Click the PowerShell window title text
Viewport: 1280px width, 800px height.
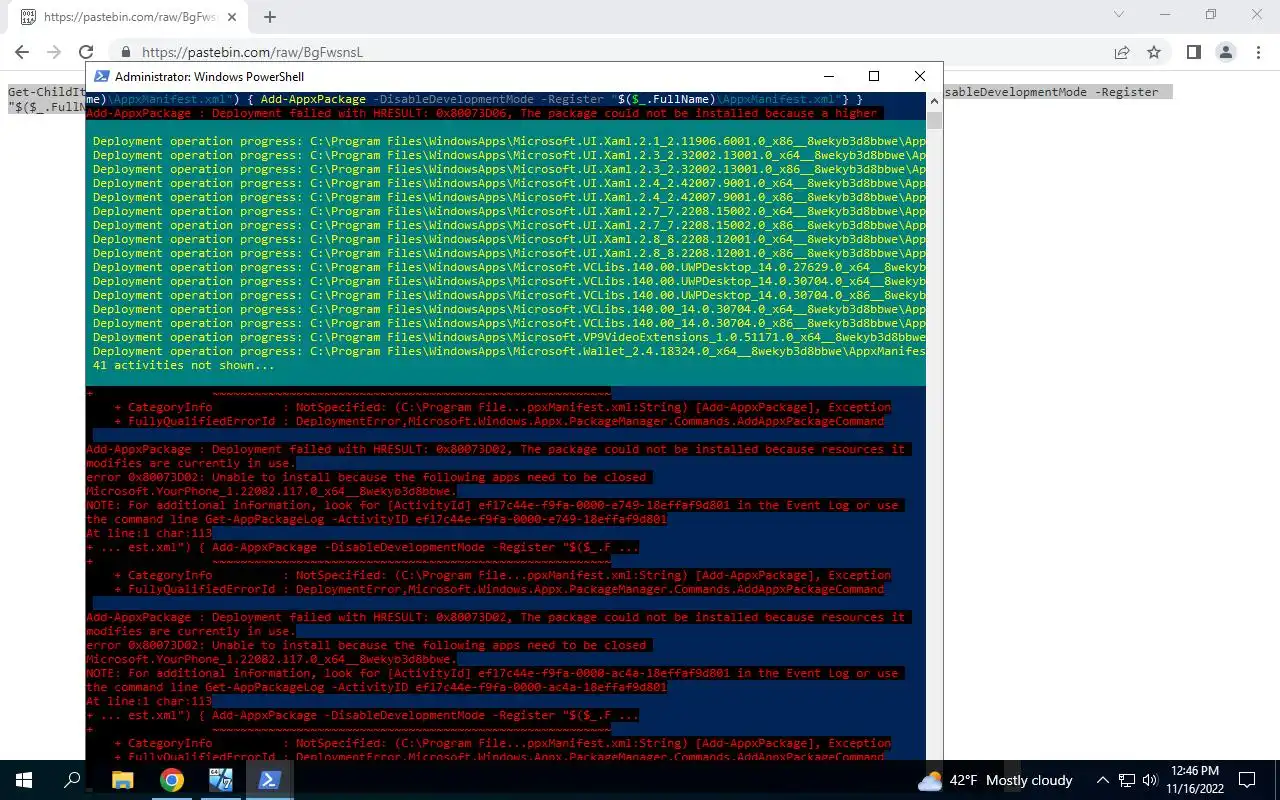coord(209,76)
